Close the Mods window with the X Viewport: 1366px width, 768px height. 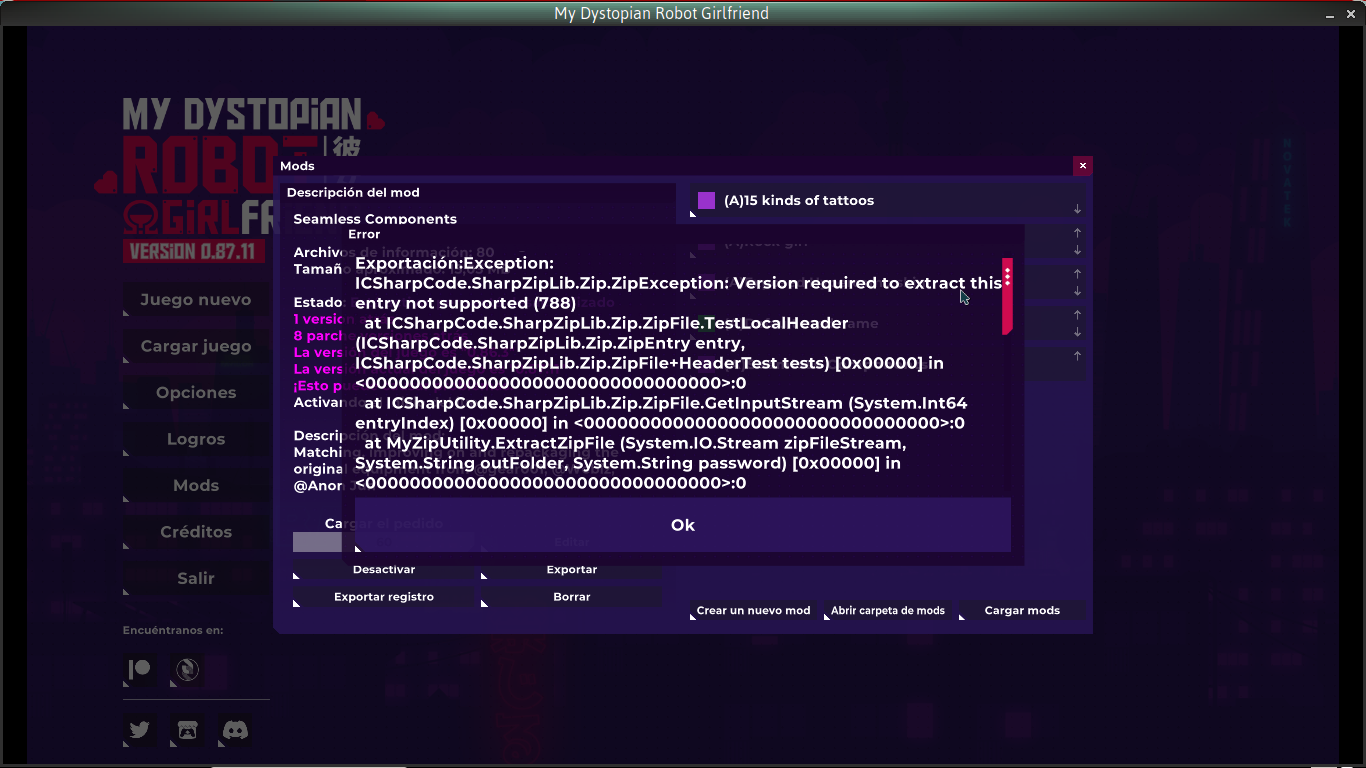click(1082, 166)
